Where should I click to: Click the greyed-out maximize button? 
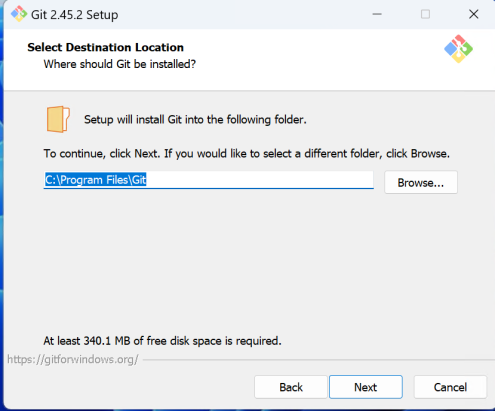(x=425, y=14)
